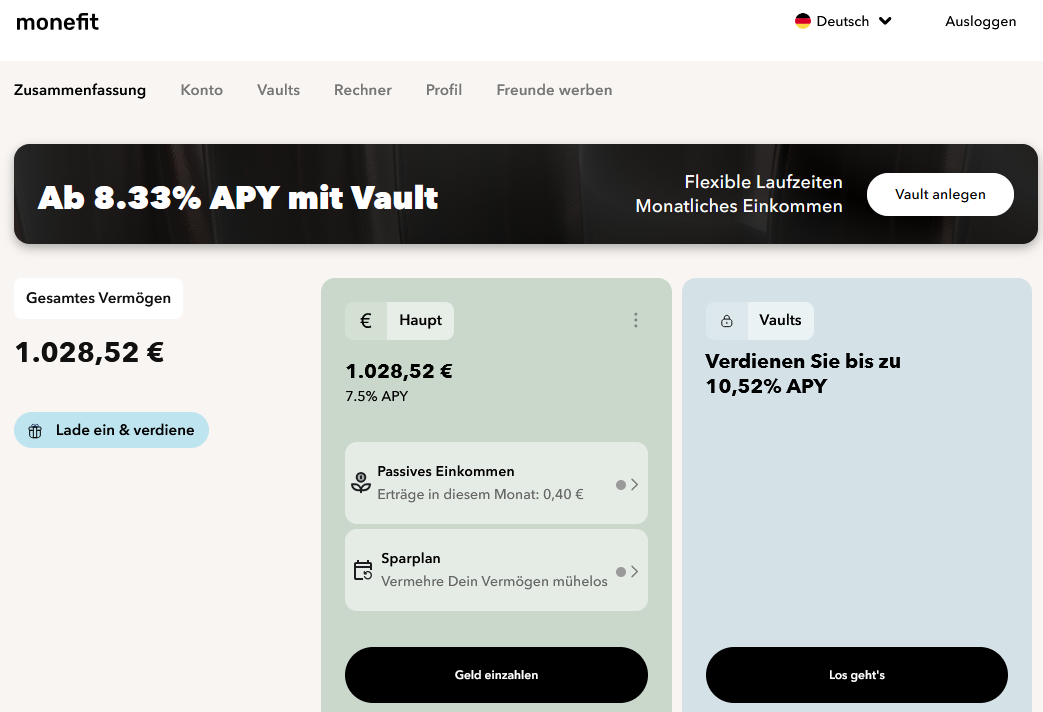Click the monefit logo
Viewport: 1043px width, 712px height.
(57, 21)
